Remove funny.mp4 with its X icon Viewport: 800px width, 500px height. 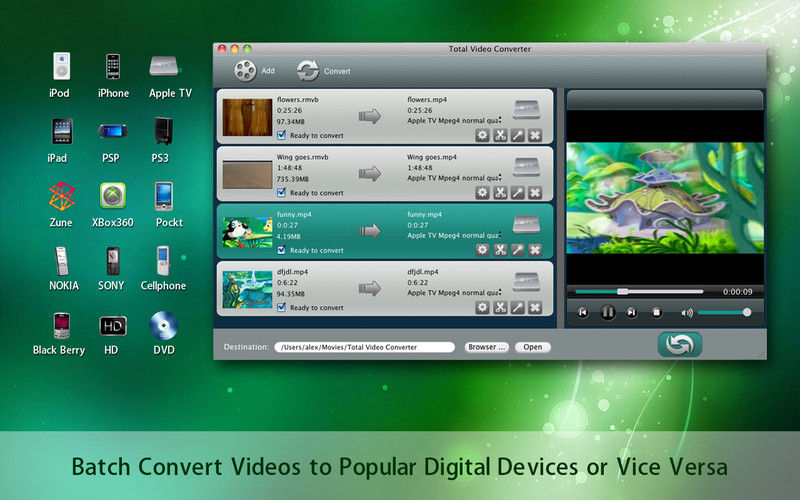(x=535, y=250)
